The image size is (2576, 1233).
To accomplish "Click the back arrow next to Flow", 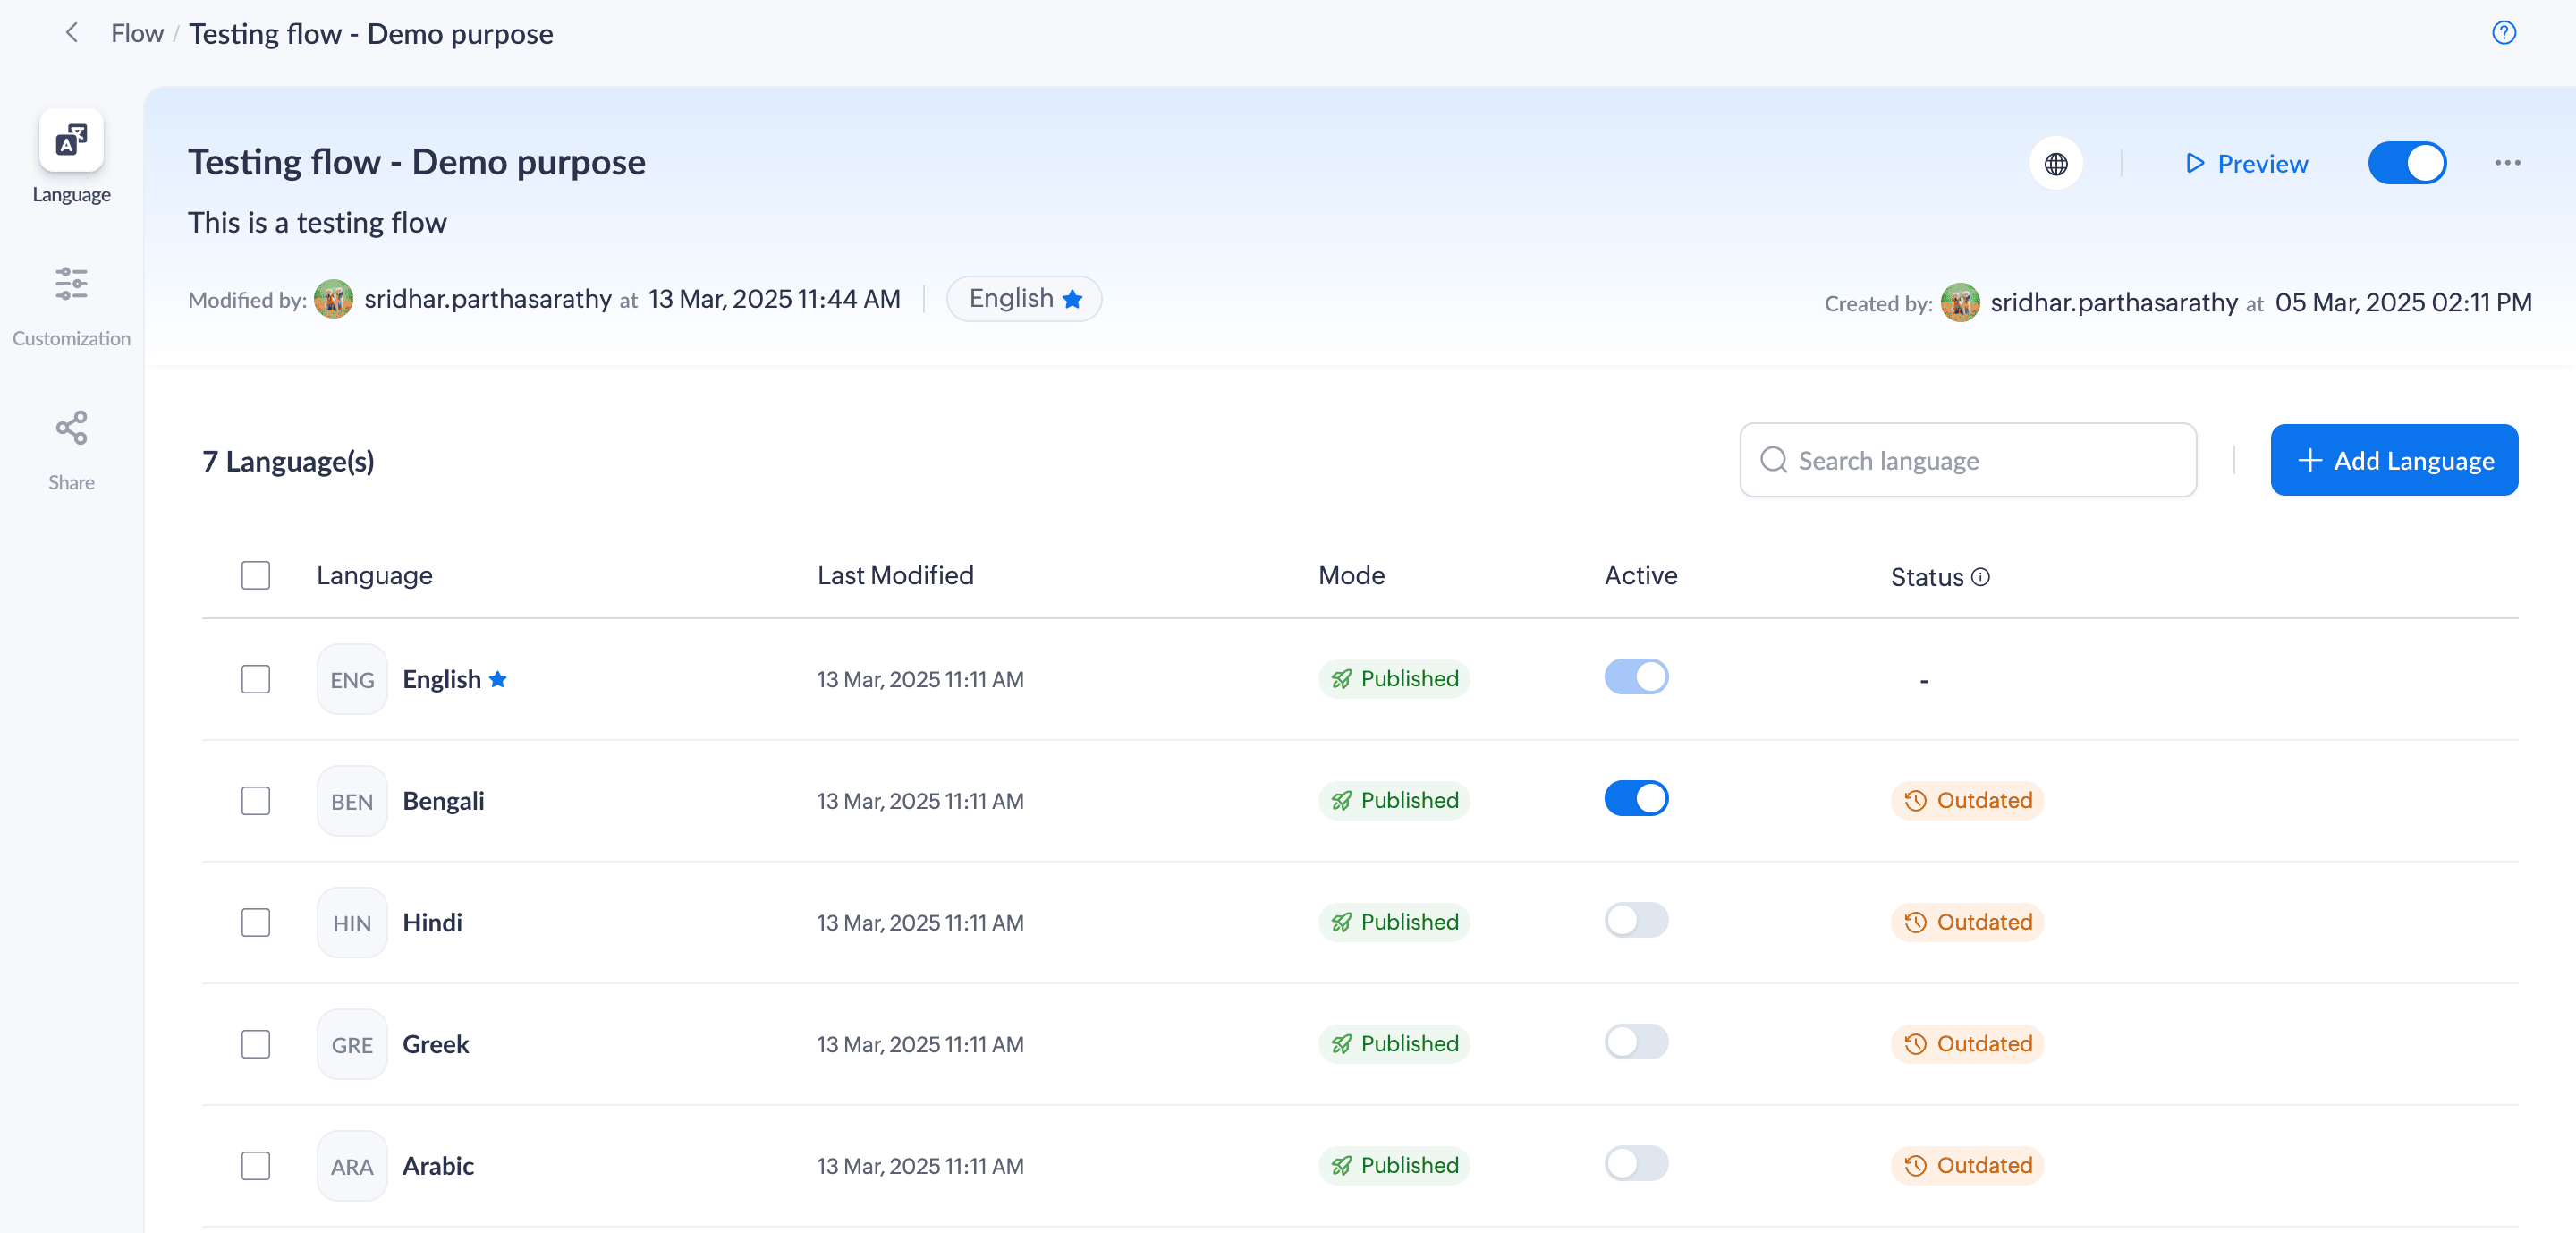I will [71, 33].
